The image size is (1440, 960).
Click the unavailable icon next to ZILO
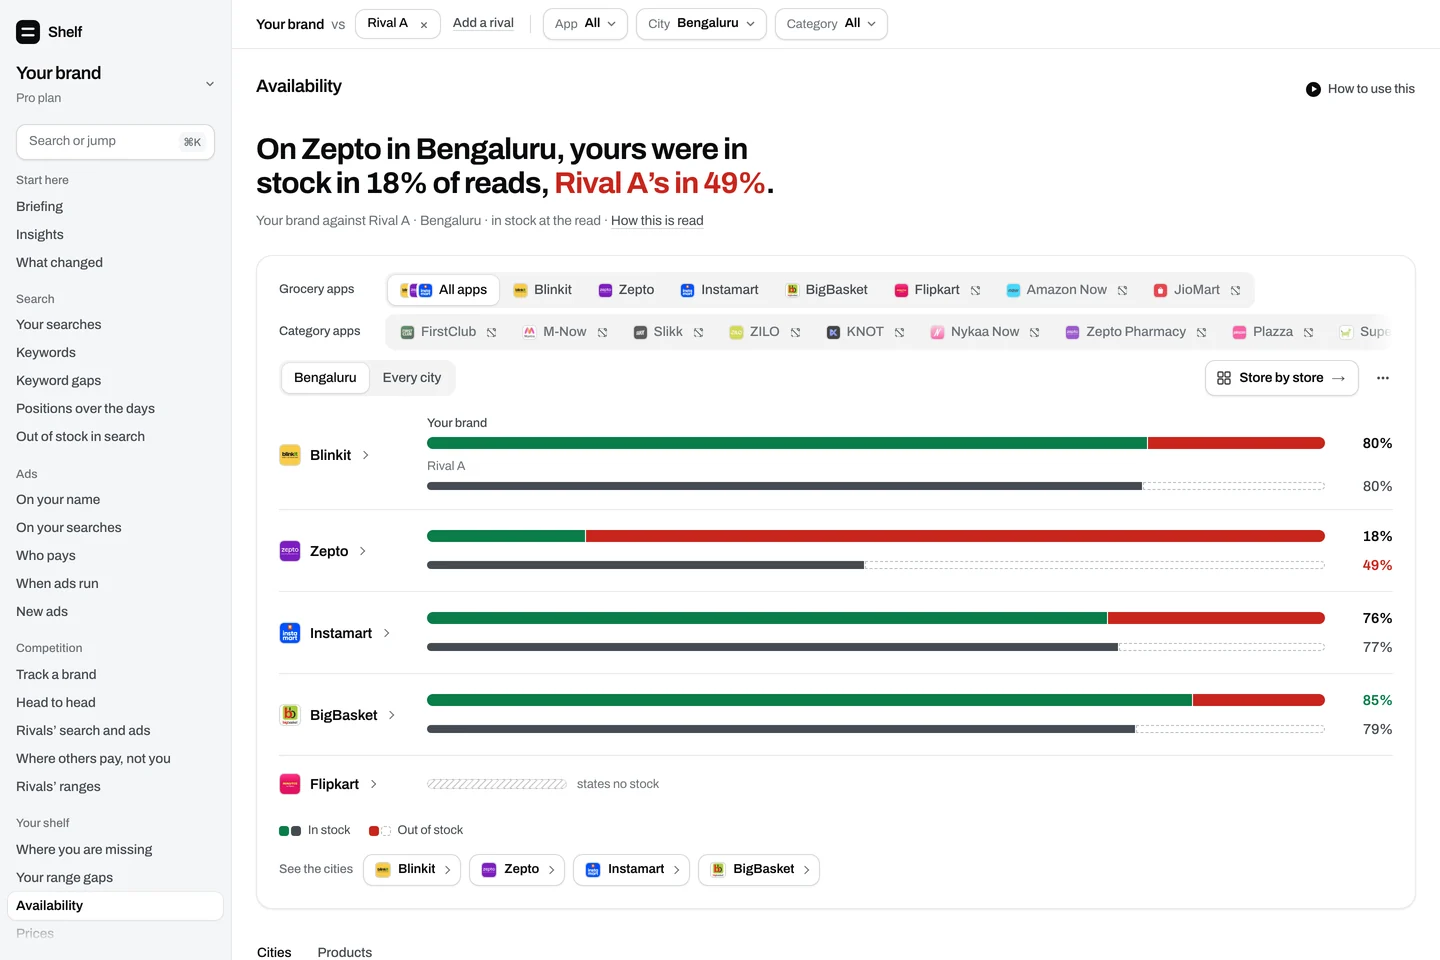(x=795, y=333)
